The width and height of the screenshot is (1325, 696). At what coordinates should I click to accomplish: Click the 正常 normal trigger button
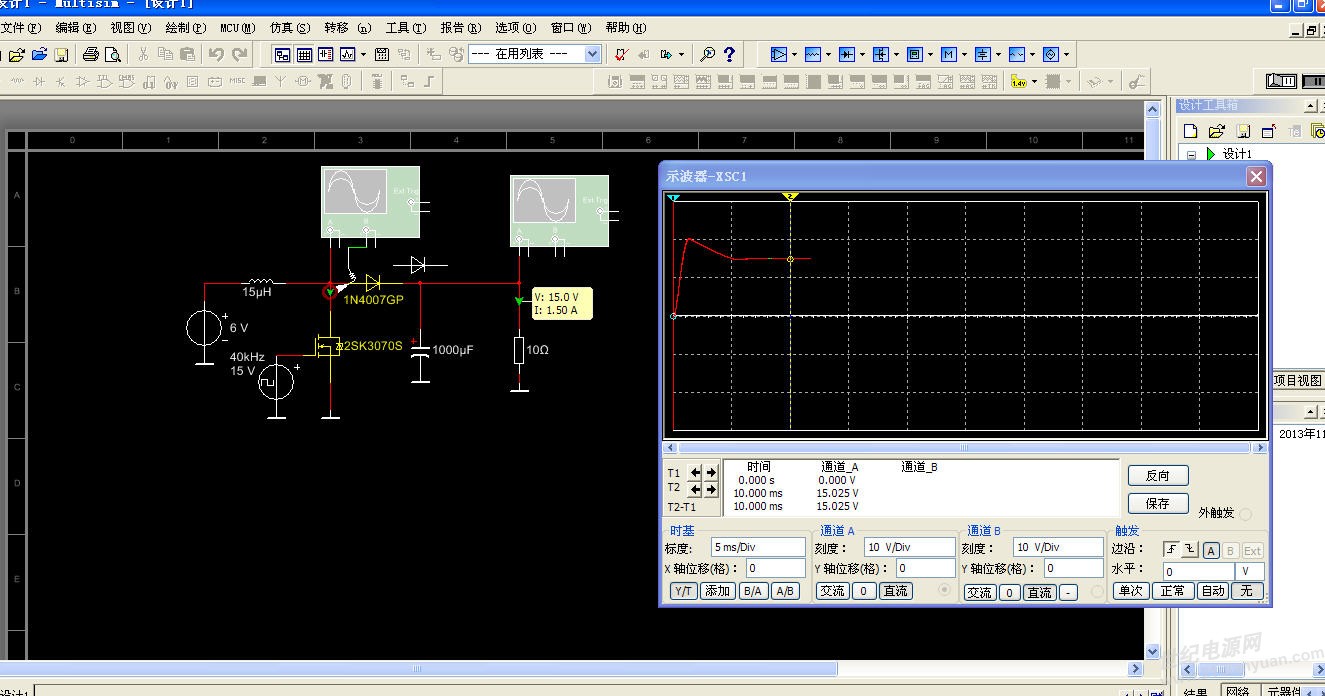click(x=1172, y=591)
